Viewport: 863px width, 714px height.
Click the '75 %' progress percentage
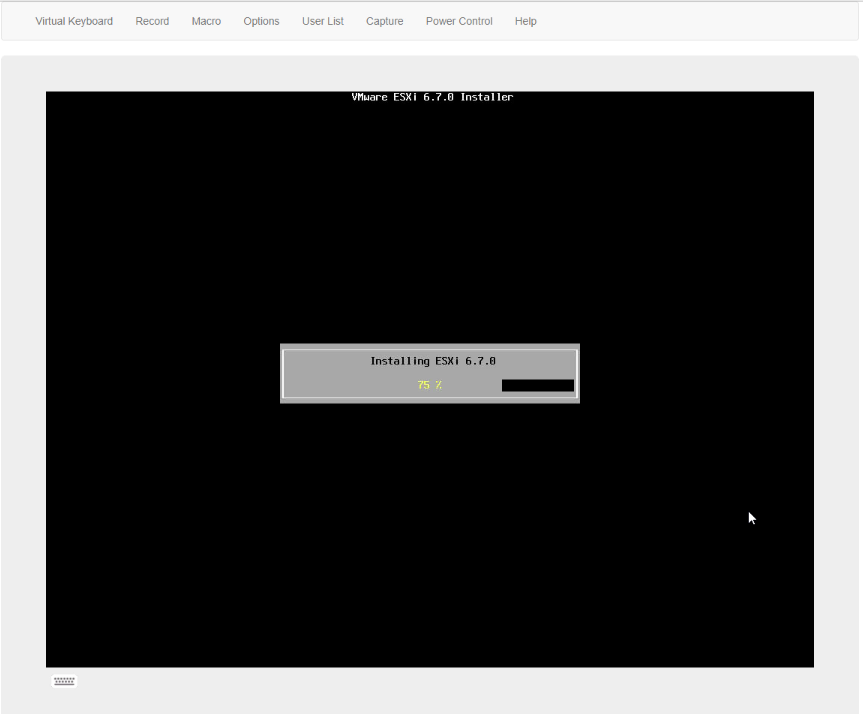(429, 385)
